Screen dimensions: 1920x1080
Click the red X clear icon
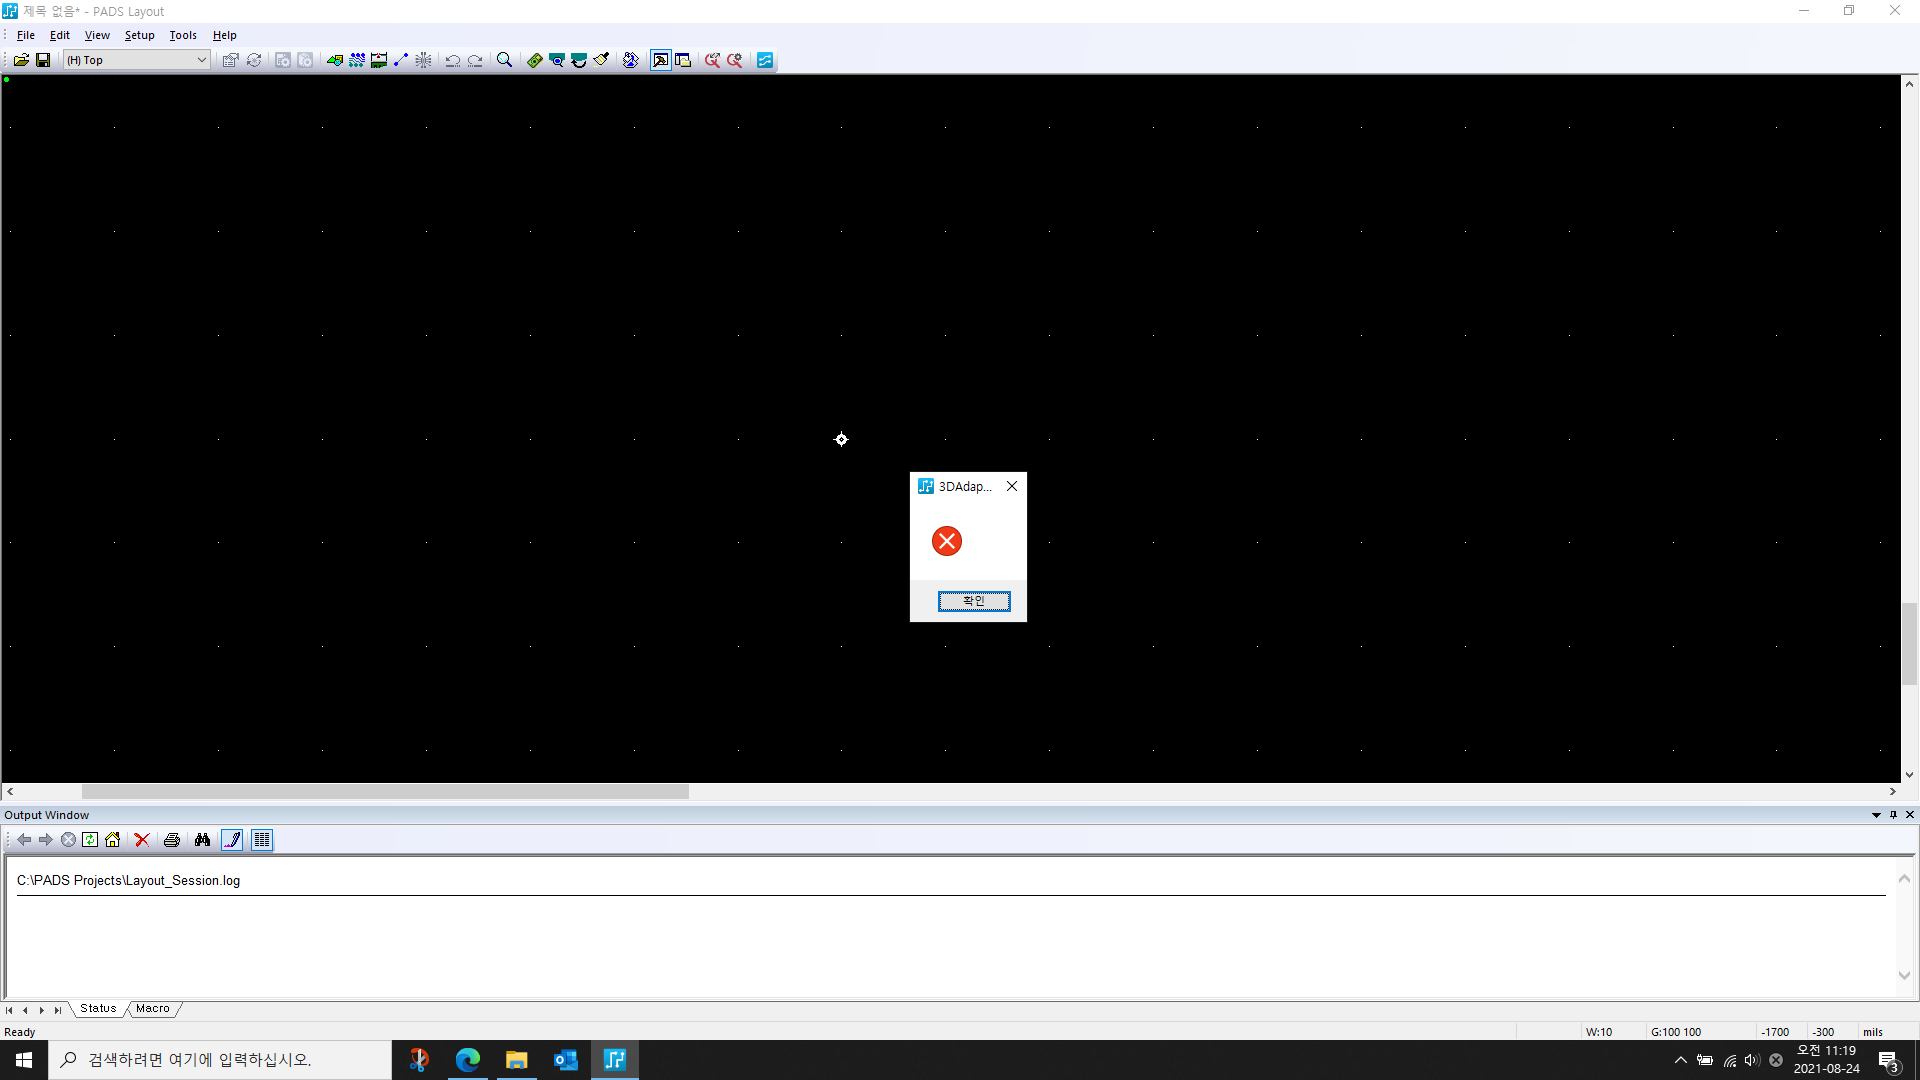pyautogui.click(x=142, y=840)
